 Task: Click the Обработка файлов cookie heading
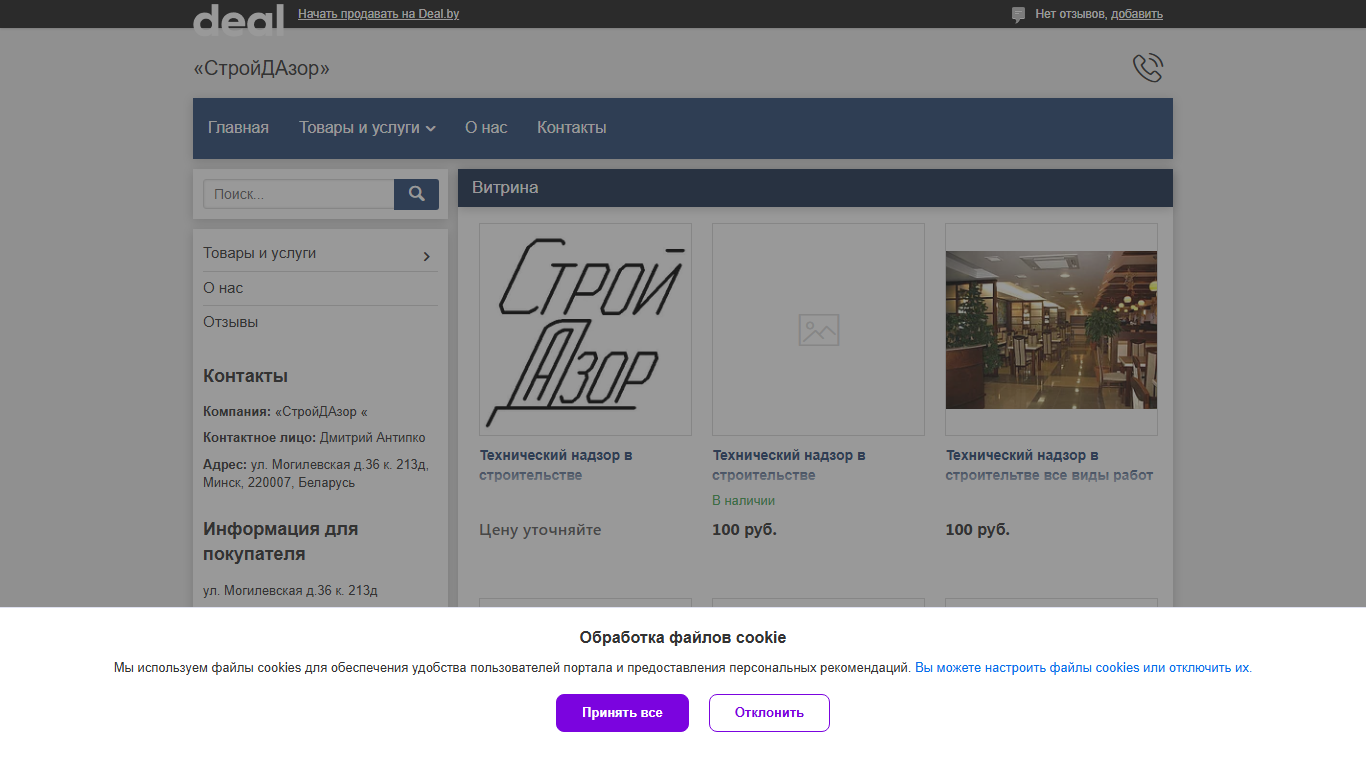(683, 638)
